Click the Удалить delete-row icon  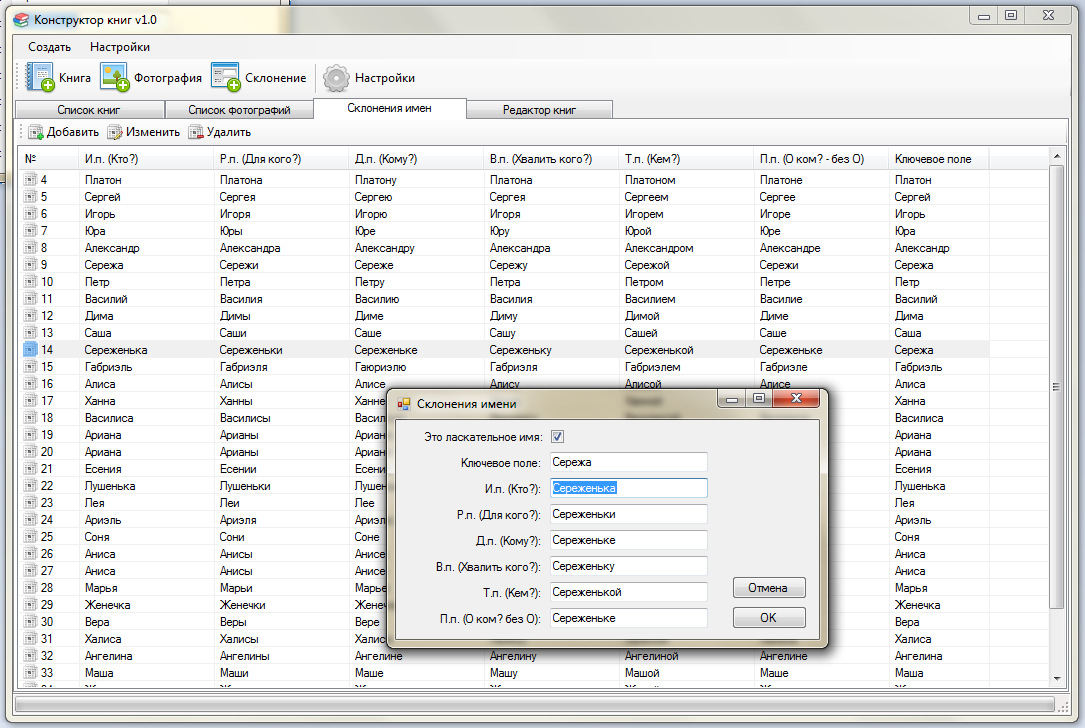click(195, 132)
